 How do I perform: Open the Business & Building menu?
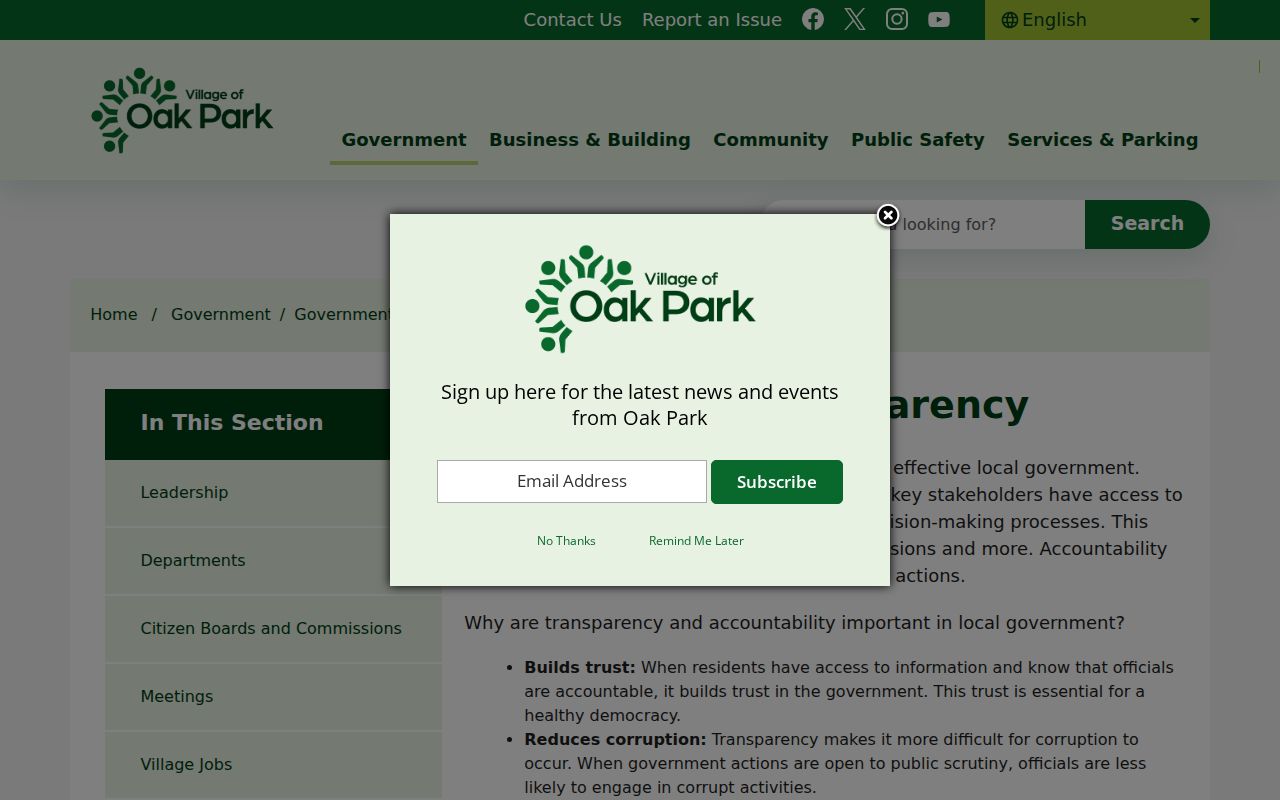(x=590, y=140)
